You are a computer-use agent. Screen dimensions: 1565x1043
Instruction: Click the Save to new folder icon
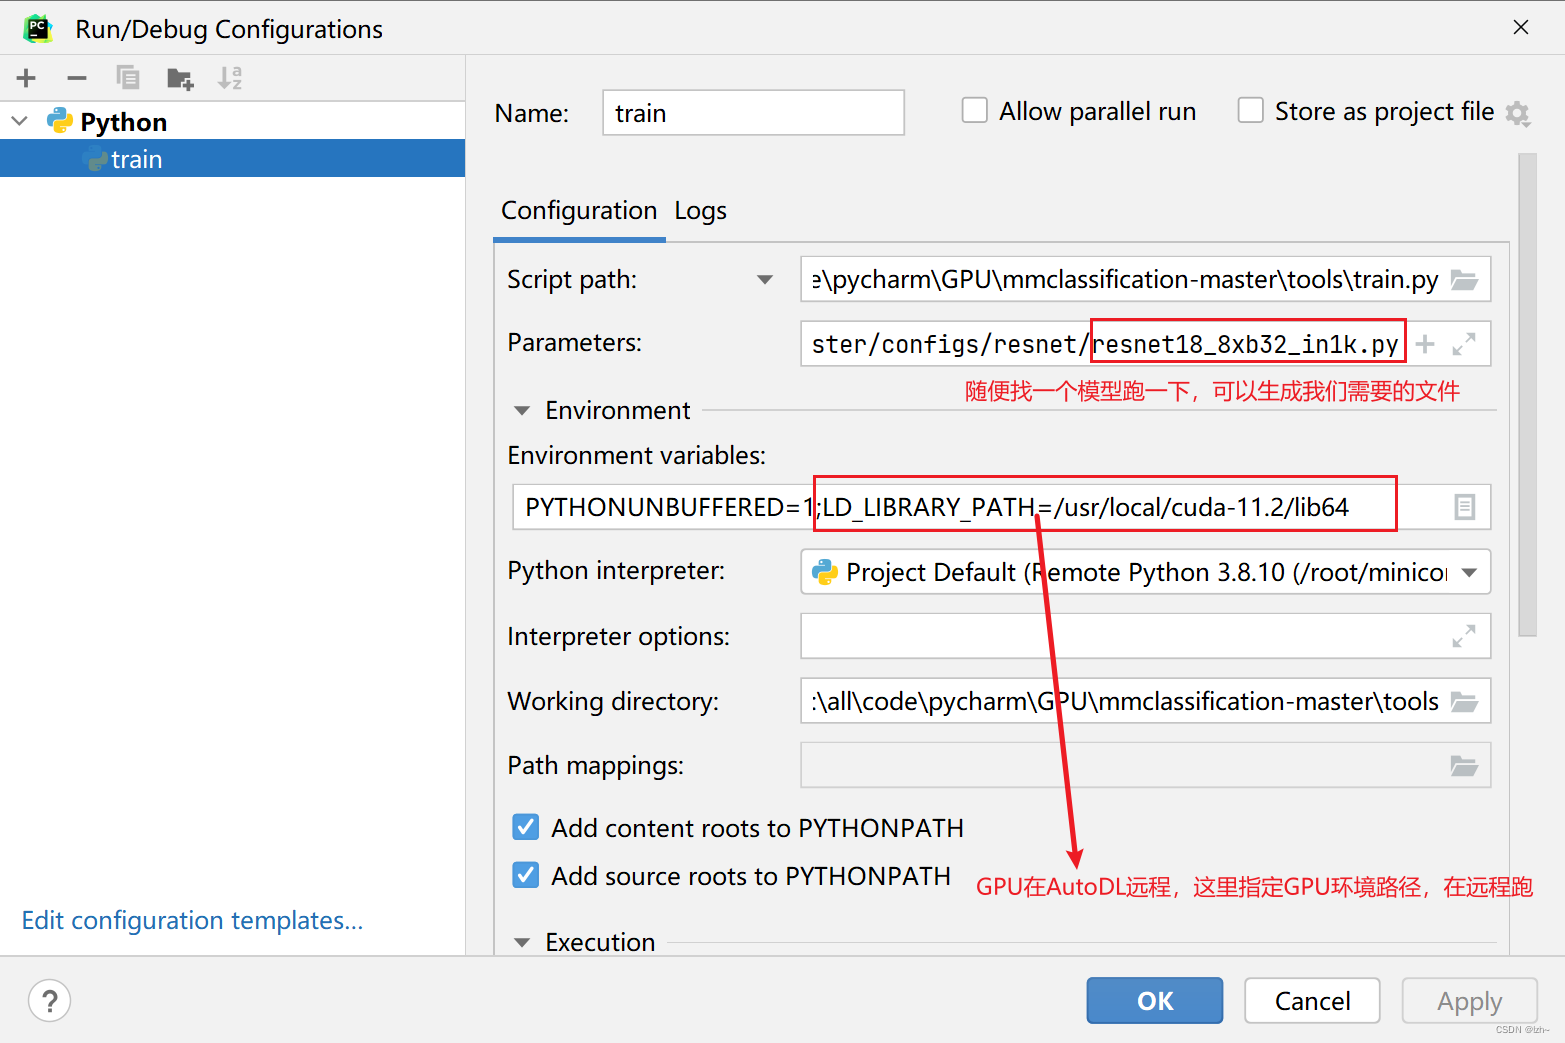coord(180,78)
